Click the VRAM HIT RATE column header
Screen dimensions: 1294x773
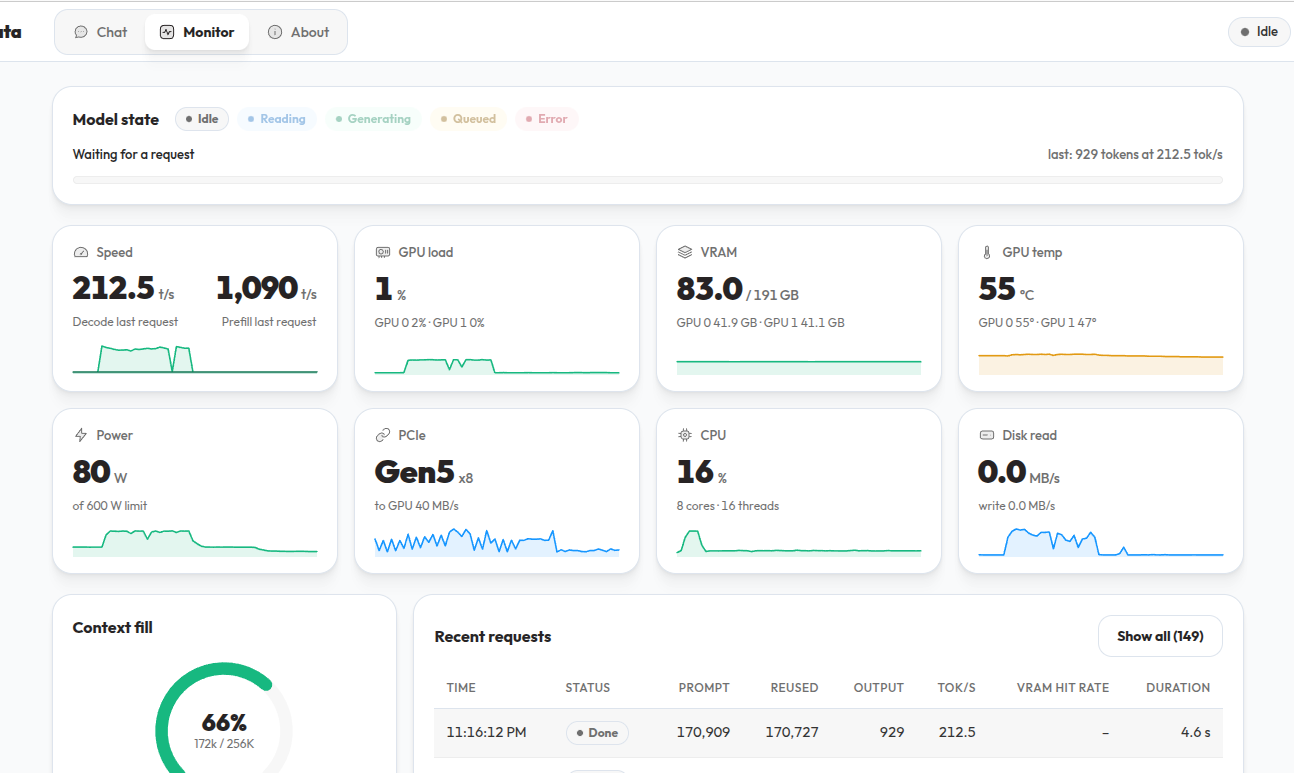[1063, 688]
